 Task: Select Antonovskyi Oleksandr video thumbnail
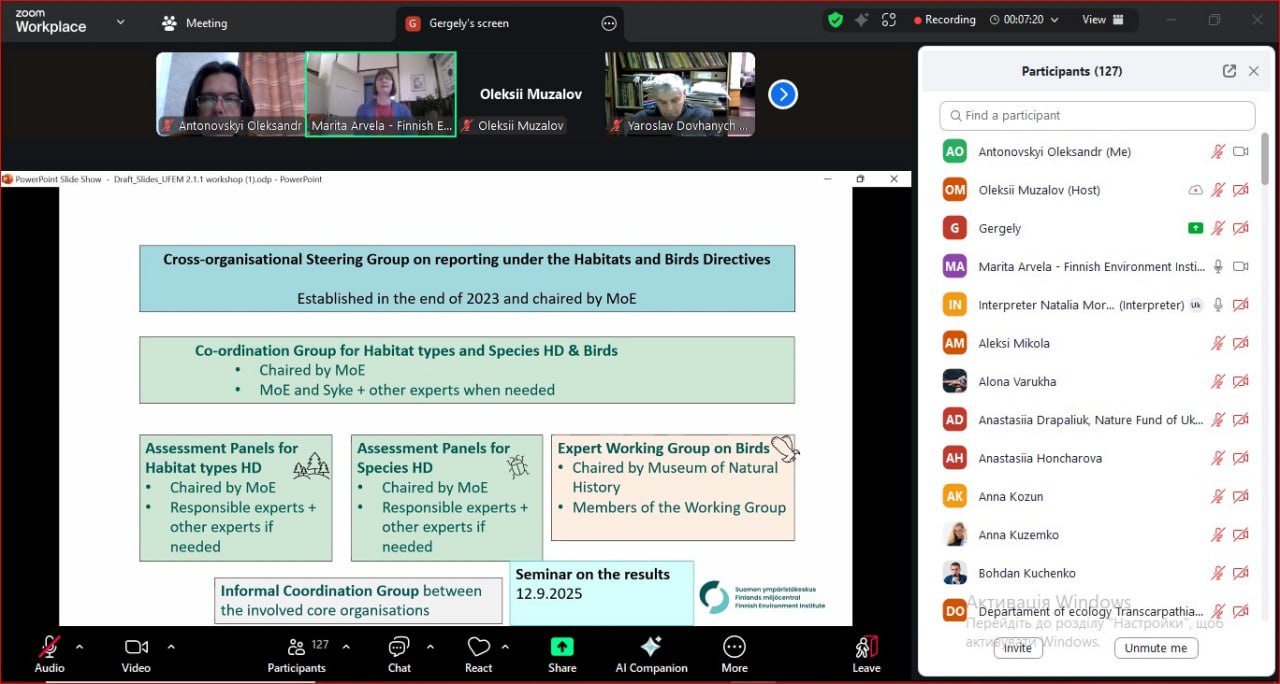point(231,94)
